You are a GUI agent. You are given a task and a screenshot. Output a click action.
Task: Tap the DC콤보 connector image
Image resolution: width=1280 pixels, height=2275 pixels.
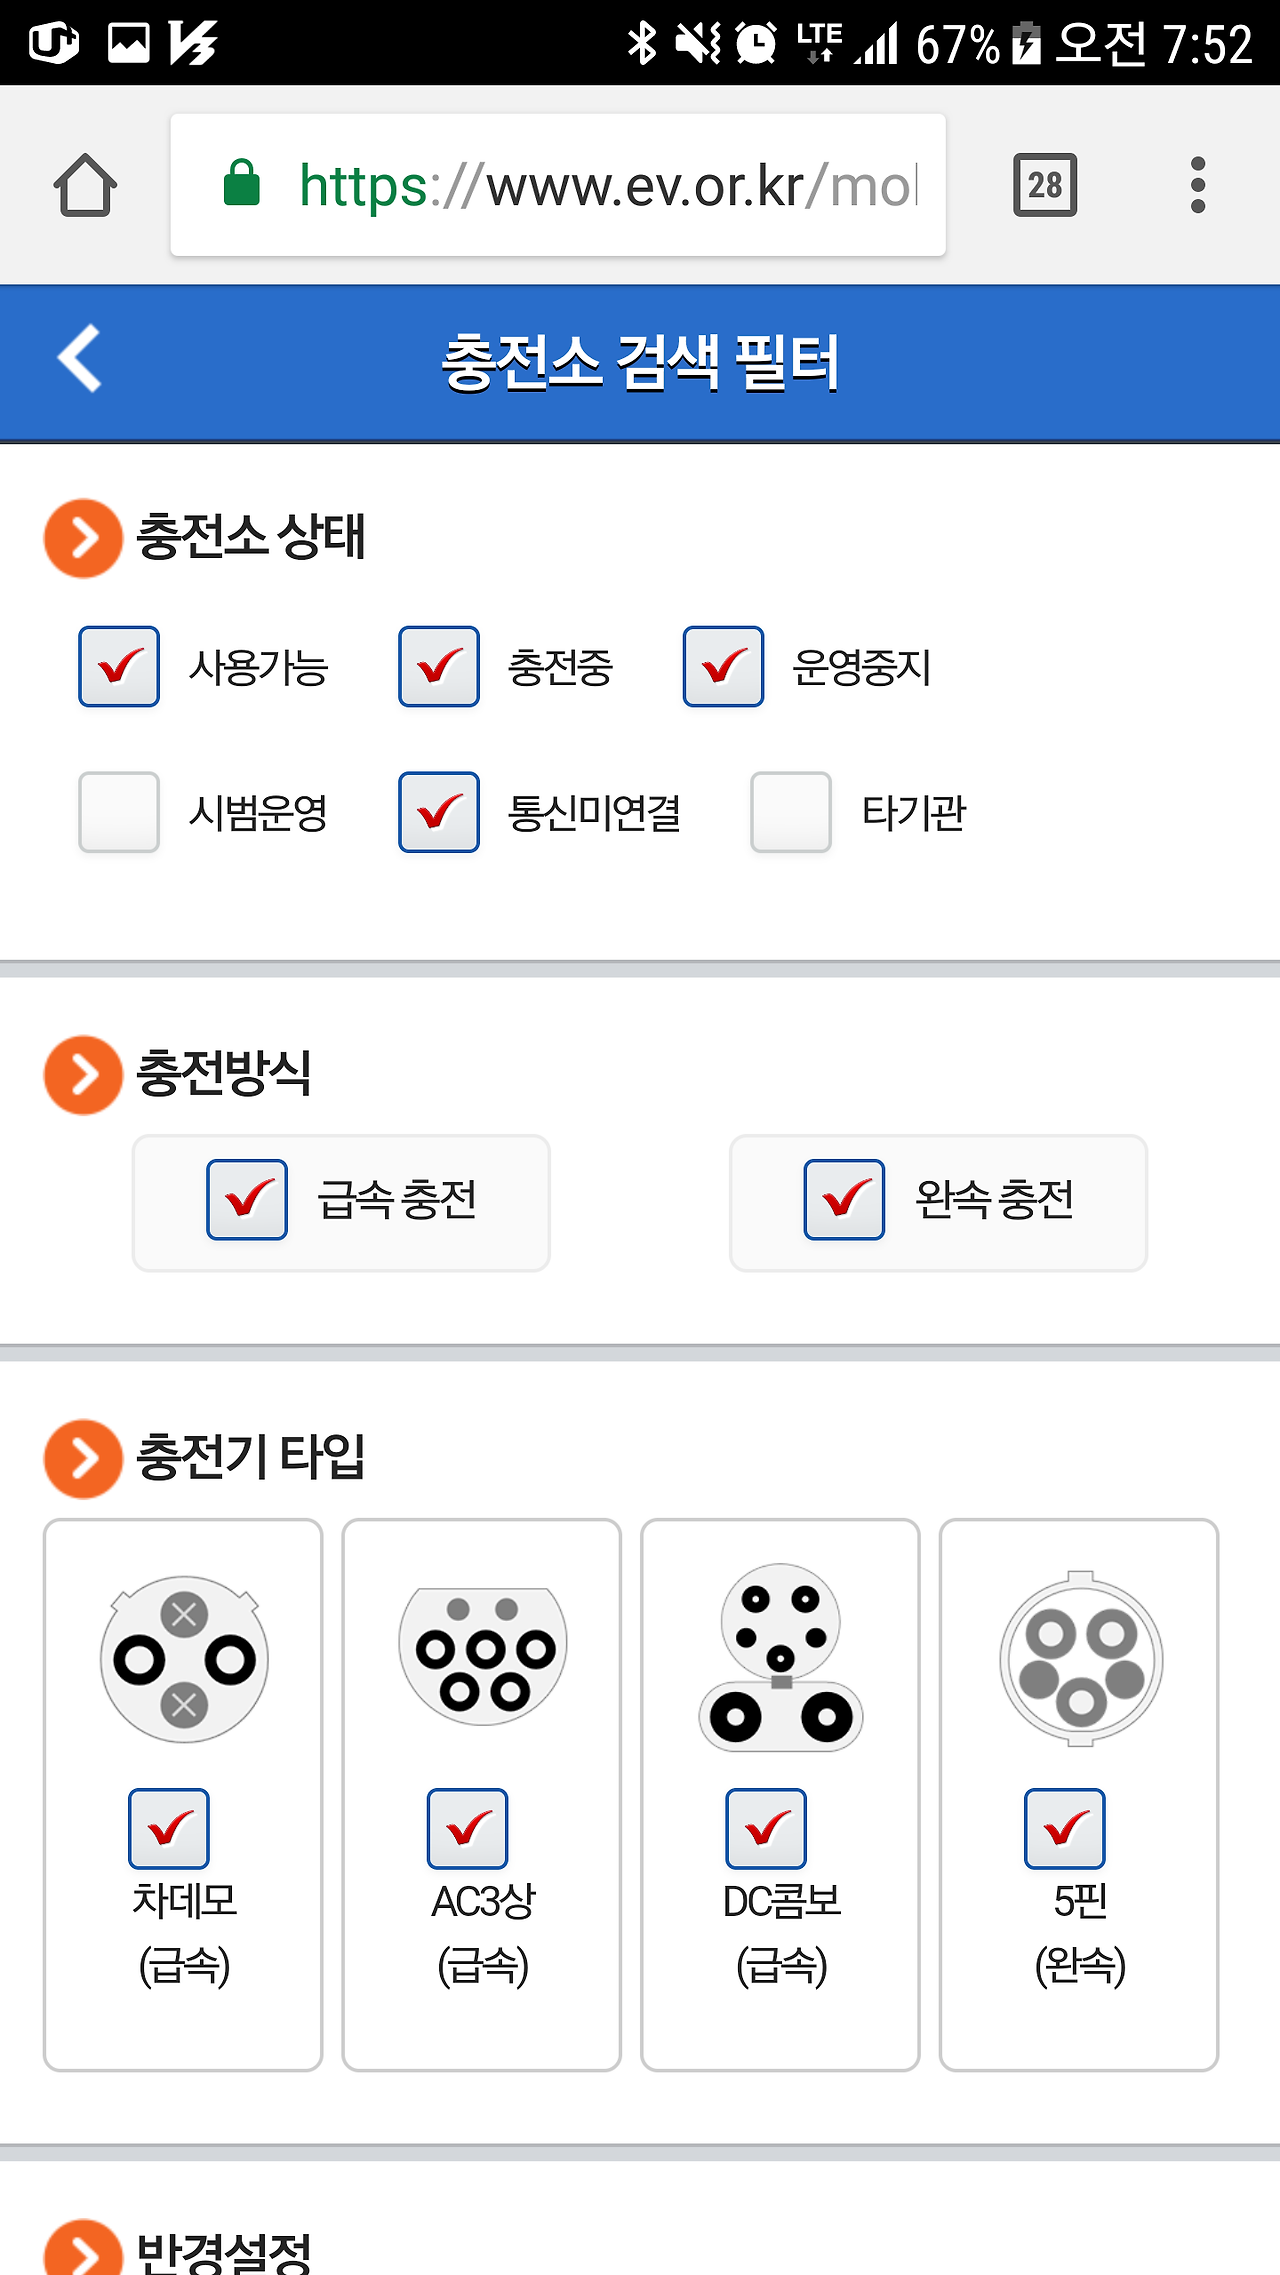(x=781, y=1657)
